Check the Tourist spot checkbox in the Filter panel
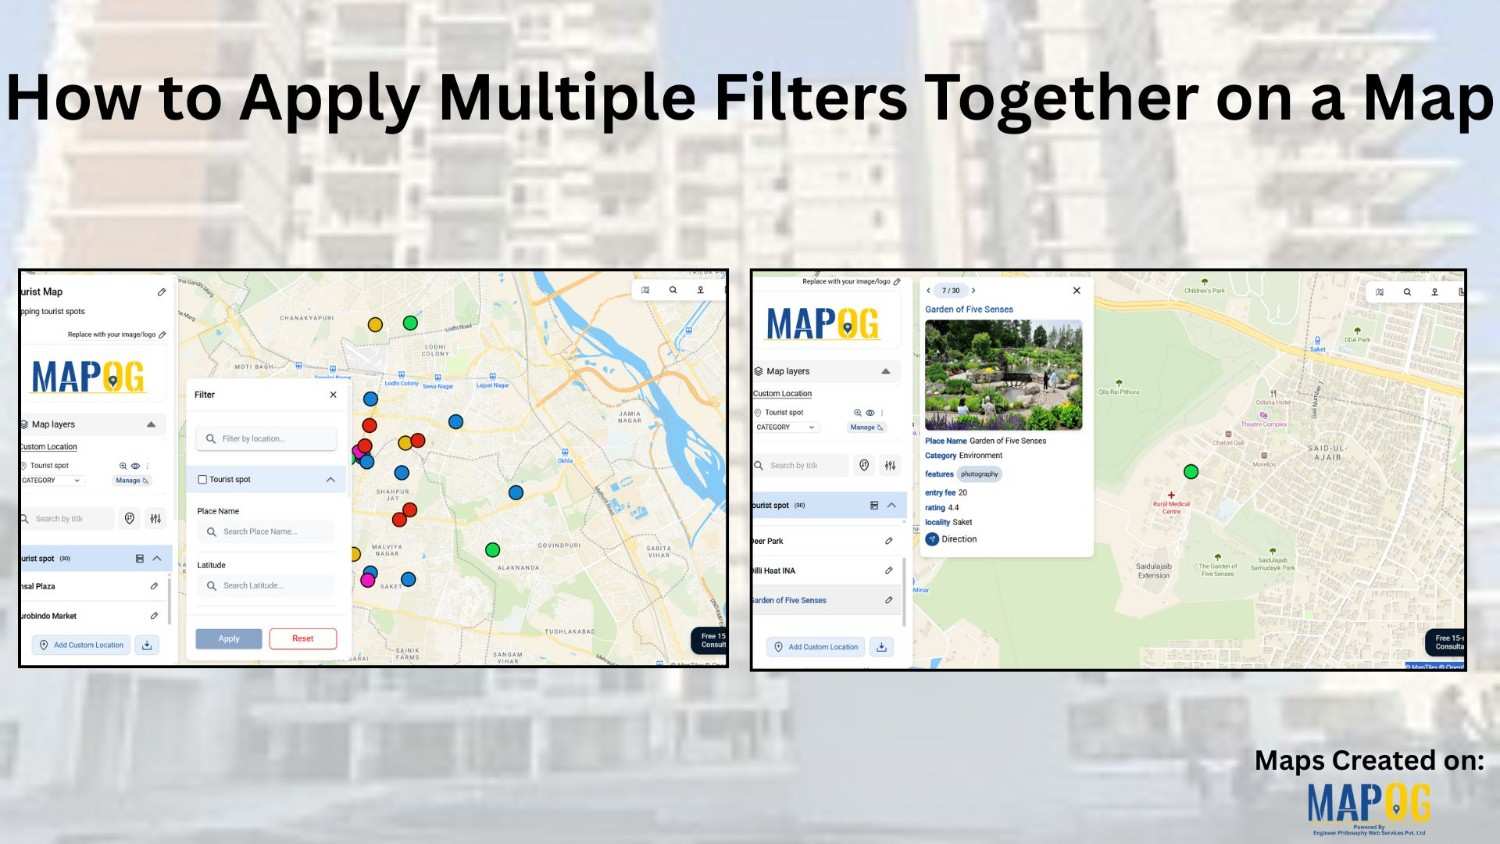Viewport: 1500px width, 844px height. click(x=203, y=477)
